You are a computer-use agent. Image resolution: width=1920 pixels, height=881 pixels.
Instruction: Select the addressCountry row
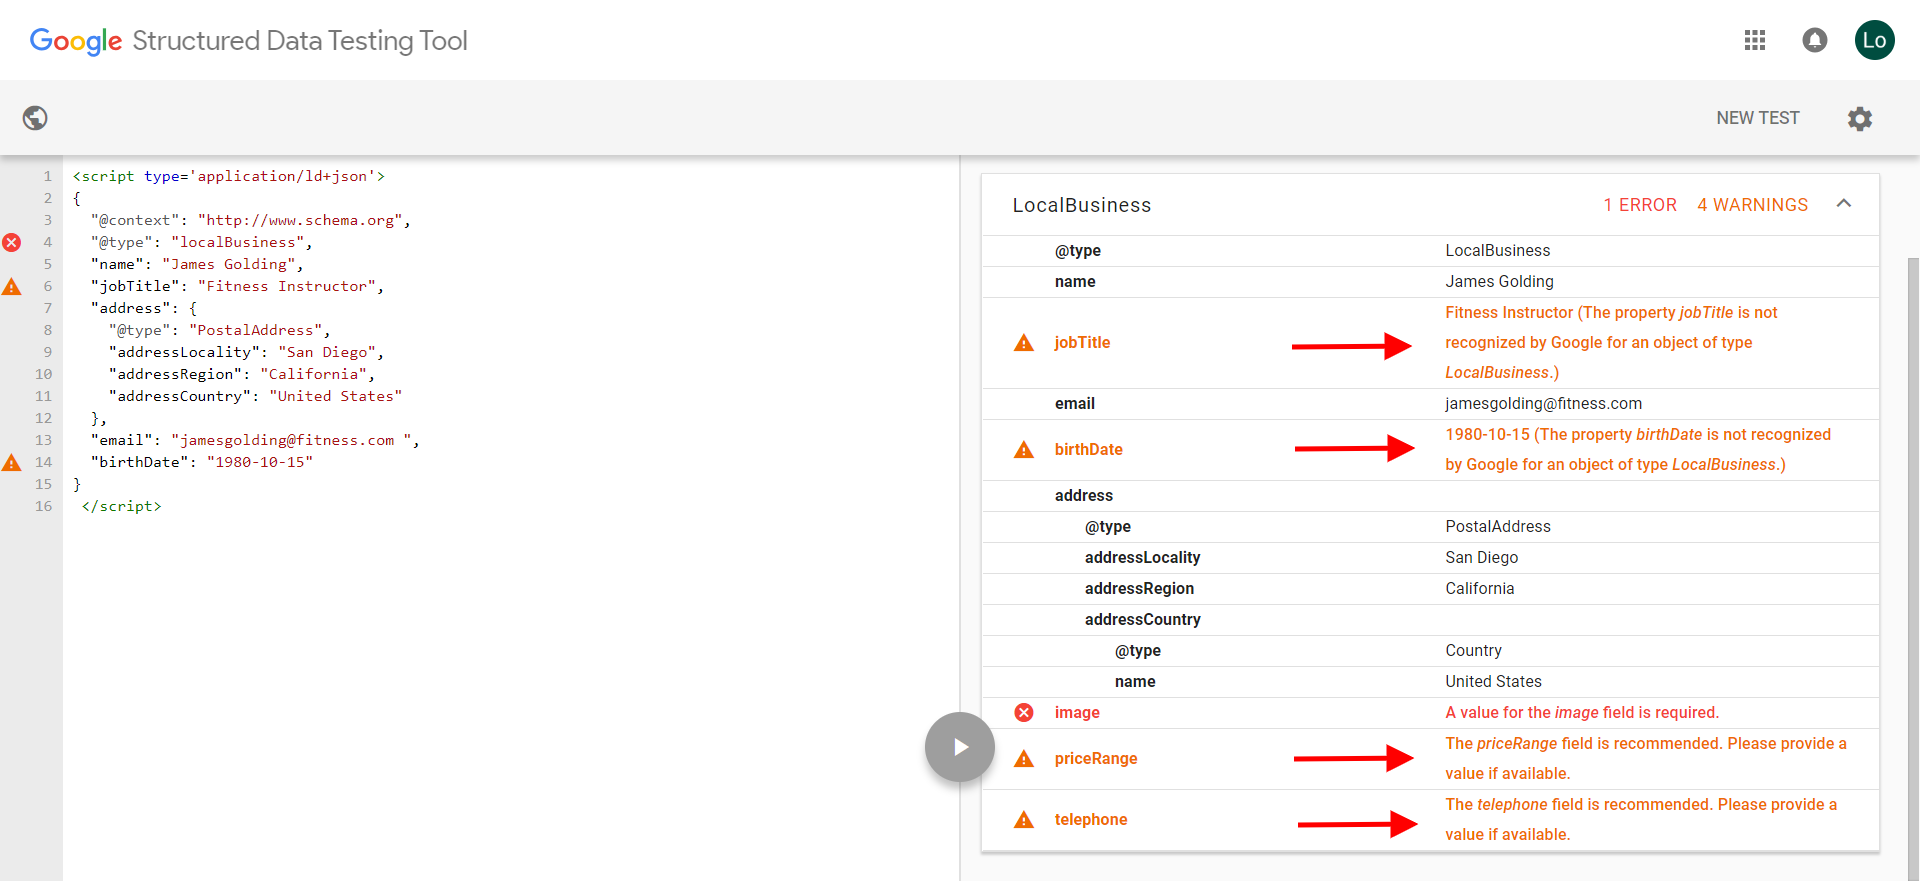click(x=1430, y=619)
